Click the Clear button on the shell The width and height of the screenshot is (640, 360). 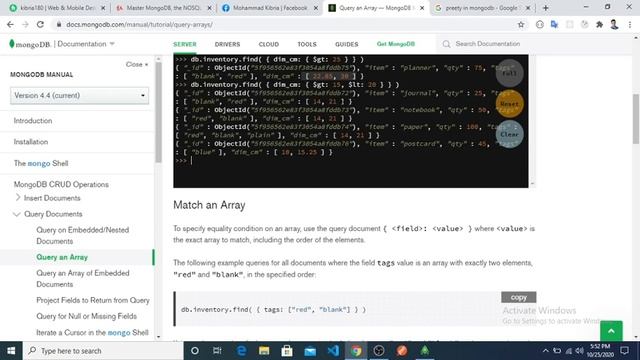509,134
